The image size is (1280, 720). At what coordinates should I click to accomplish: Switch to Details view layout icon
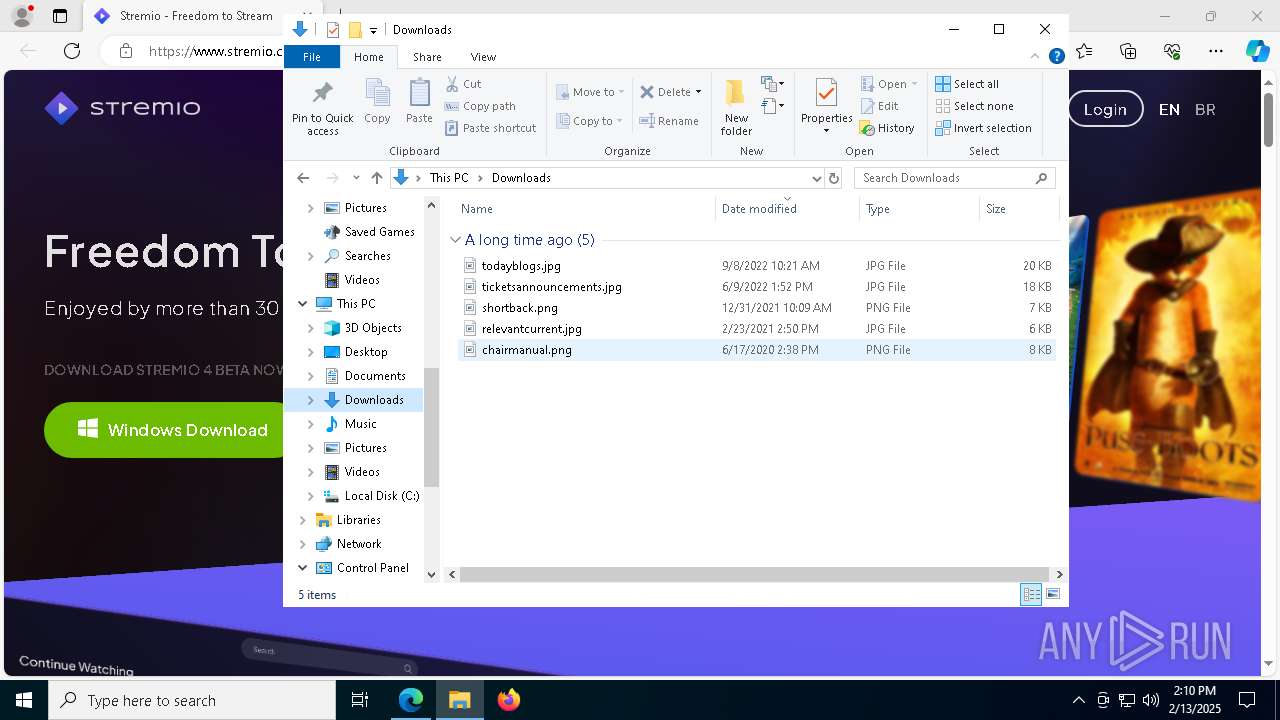(x=1031, y=595)
